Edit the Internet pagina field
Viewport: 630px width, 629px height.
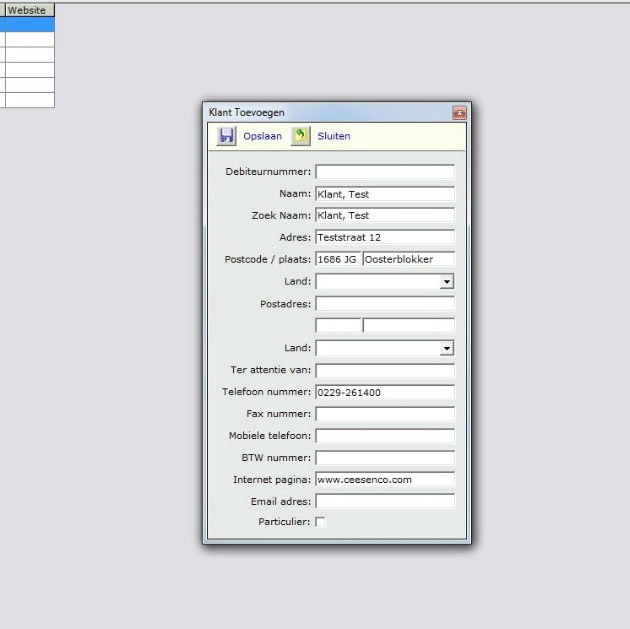pos(384,480)
